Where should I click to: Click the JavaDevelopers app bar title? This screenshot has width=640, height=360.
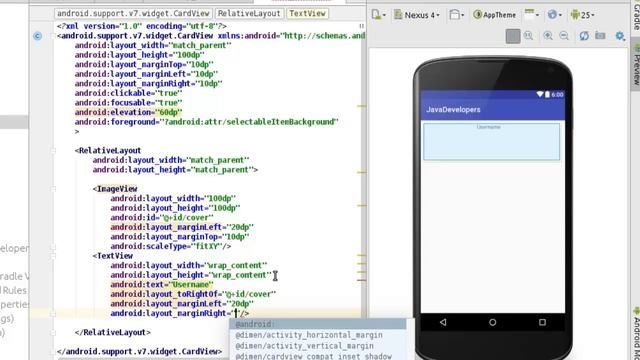point(453,110)
